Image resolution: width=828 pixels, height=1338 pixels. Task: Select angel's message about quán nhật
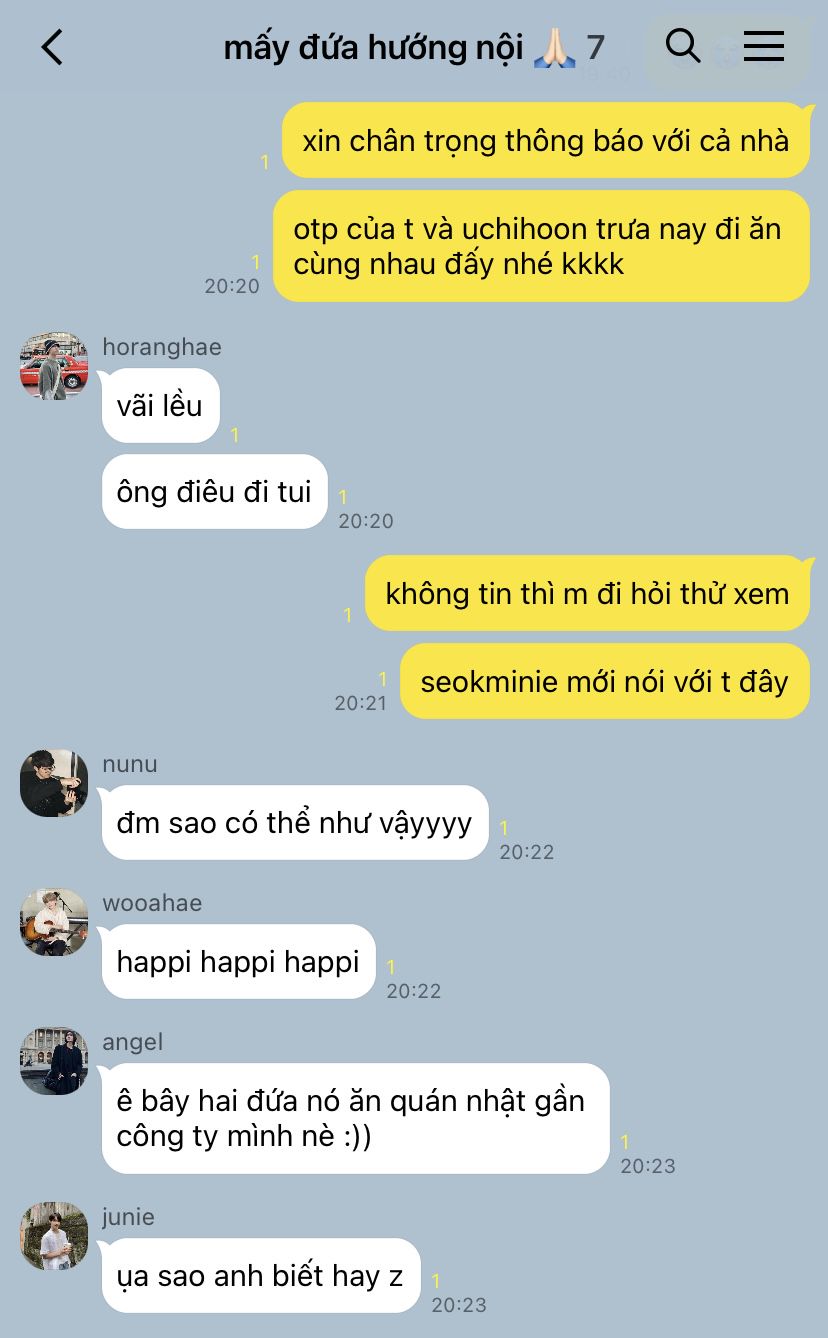[x=355, y=1118]
